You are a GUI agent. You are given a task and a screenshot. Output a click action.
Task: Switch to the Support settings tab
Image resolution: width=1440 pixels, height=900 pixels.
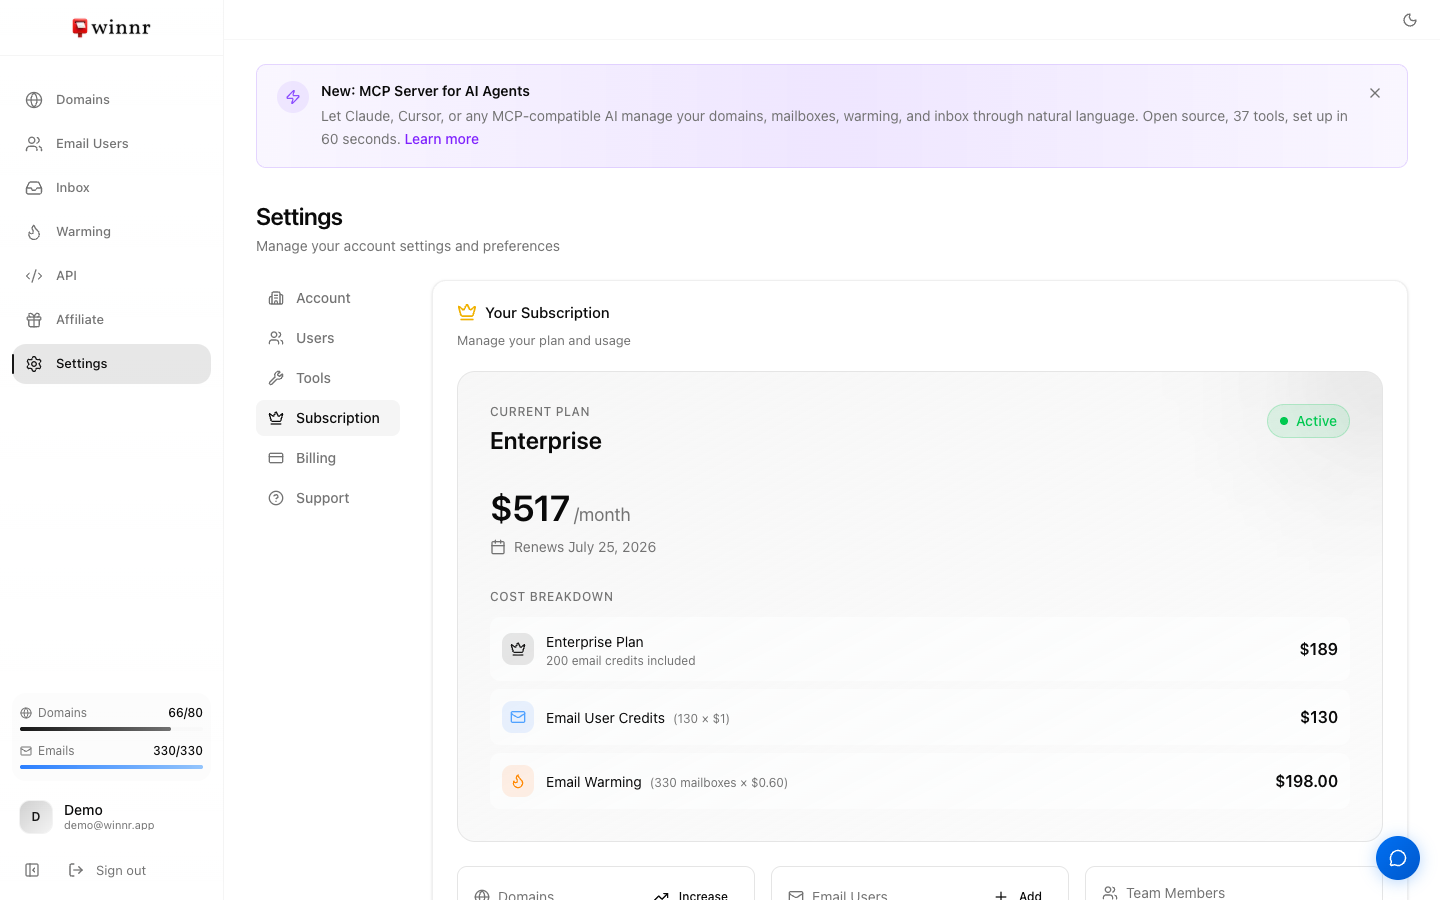pyautogui.click(x=328, y=498)
